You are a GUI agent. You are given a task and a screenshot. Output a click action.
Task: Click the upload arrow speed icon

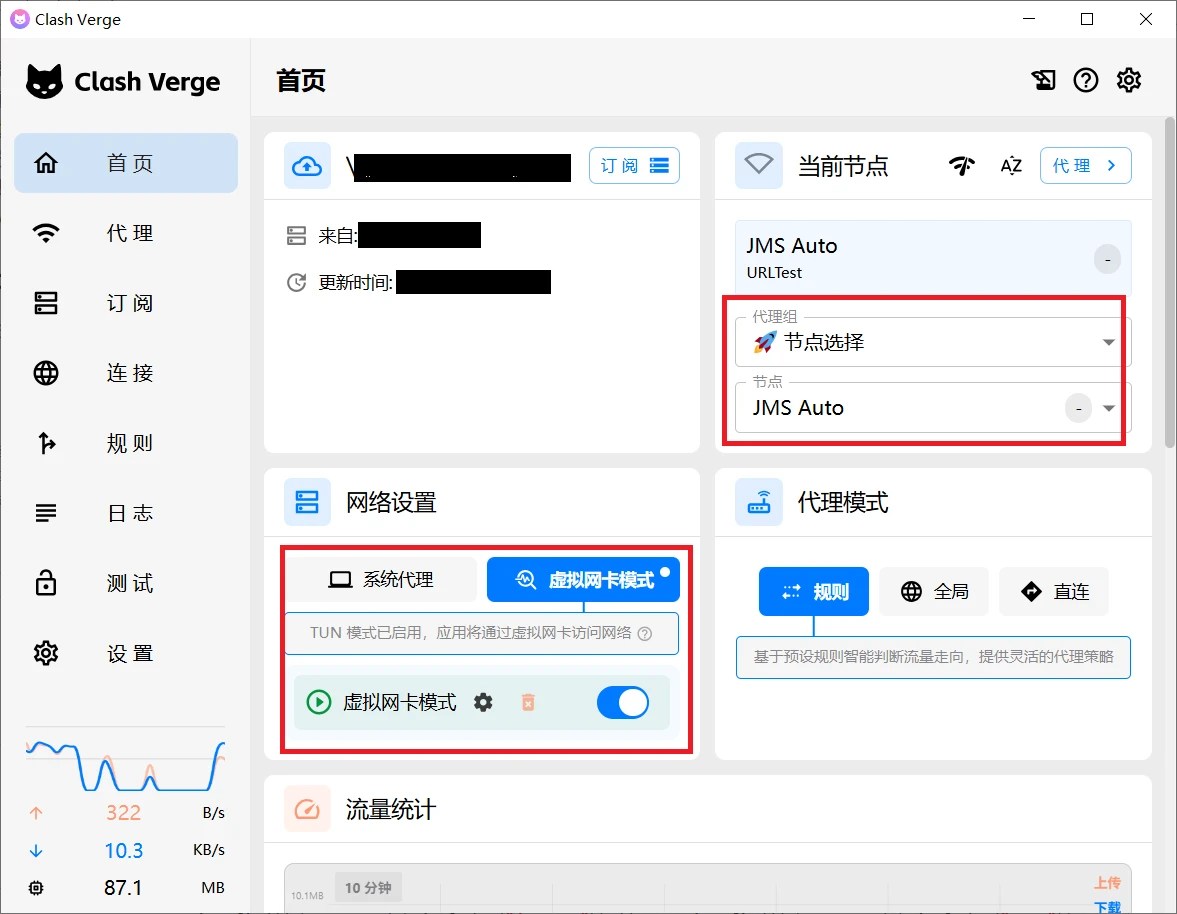pyautogui.click(x=36, y=813)
